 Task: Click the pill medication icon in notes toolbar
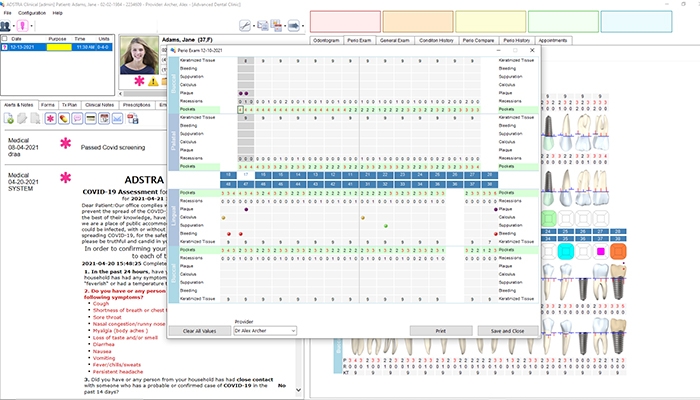[x=64, y=118]
